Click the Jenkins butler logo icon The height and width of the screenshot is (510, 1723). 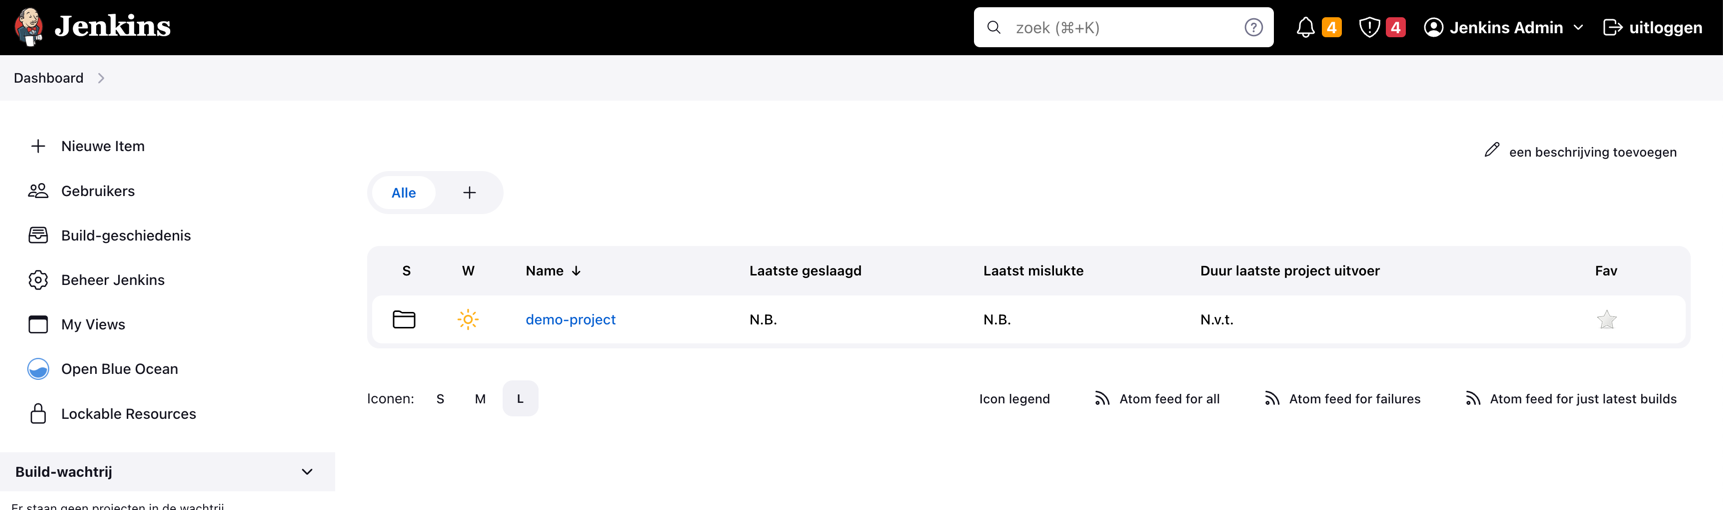29,27
